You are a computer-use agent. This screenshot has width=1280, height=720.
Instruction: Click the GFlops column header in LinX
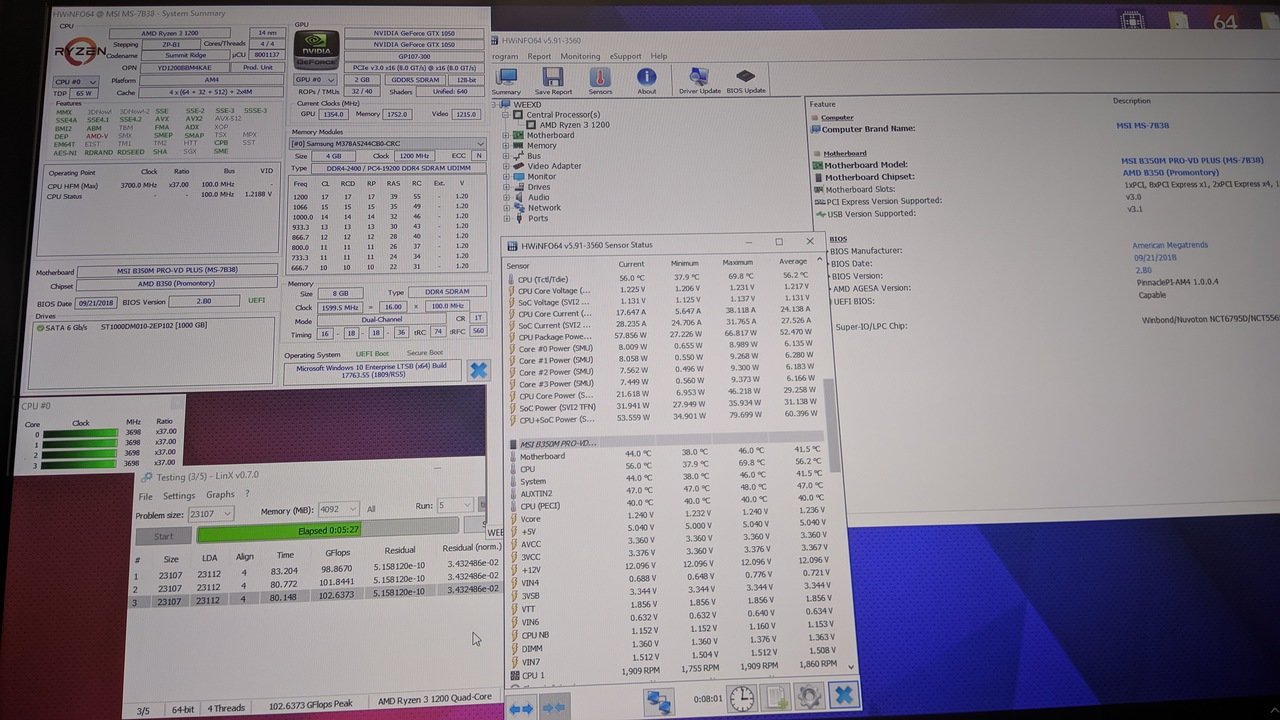[338, 553]
